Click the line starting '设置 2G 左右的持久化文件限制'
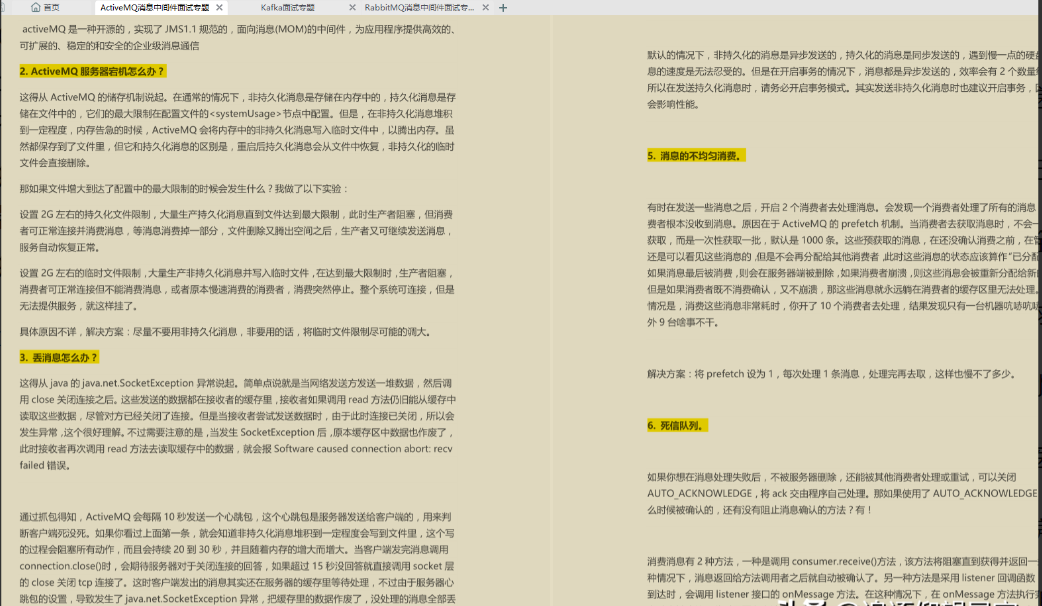This screenshot has height=606, width=1042. point(236,215)
